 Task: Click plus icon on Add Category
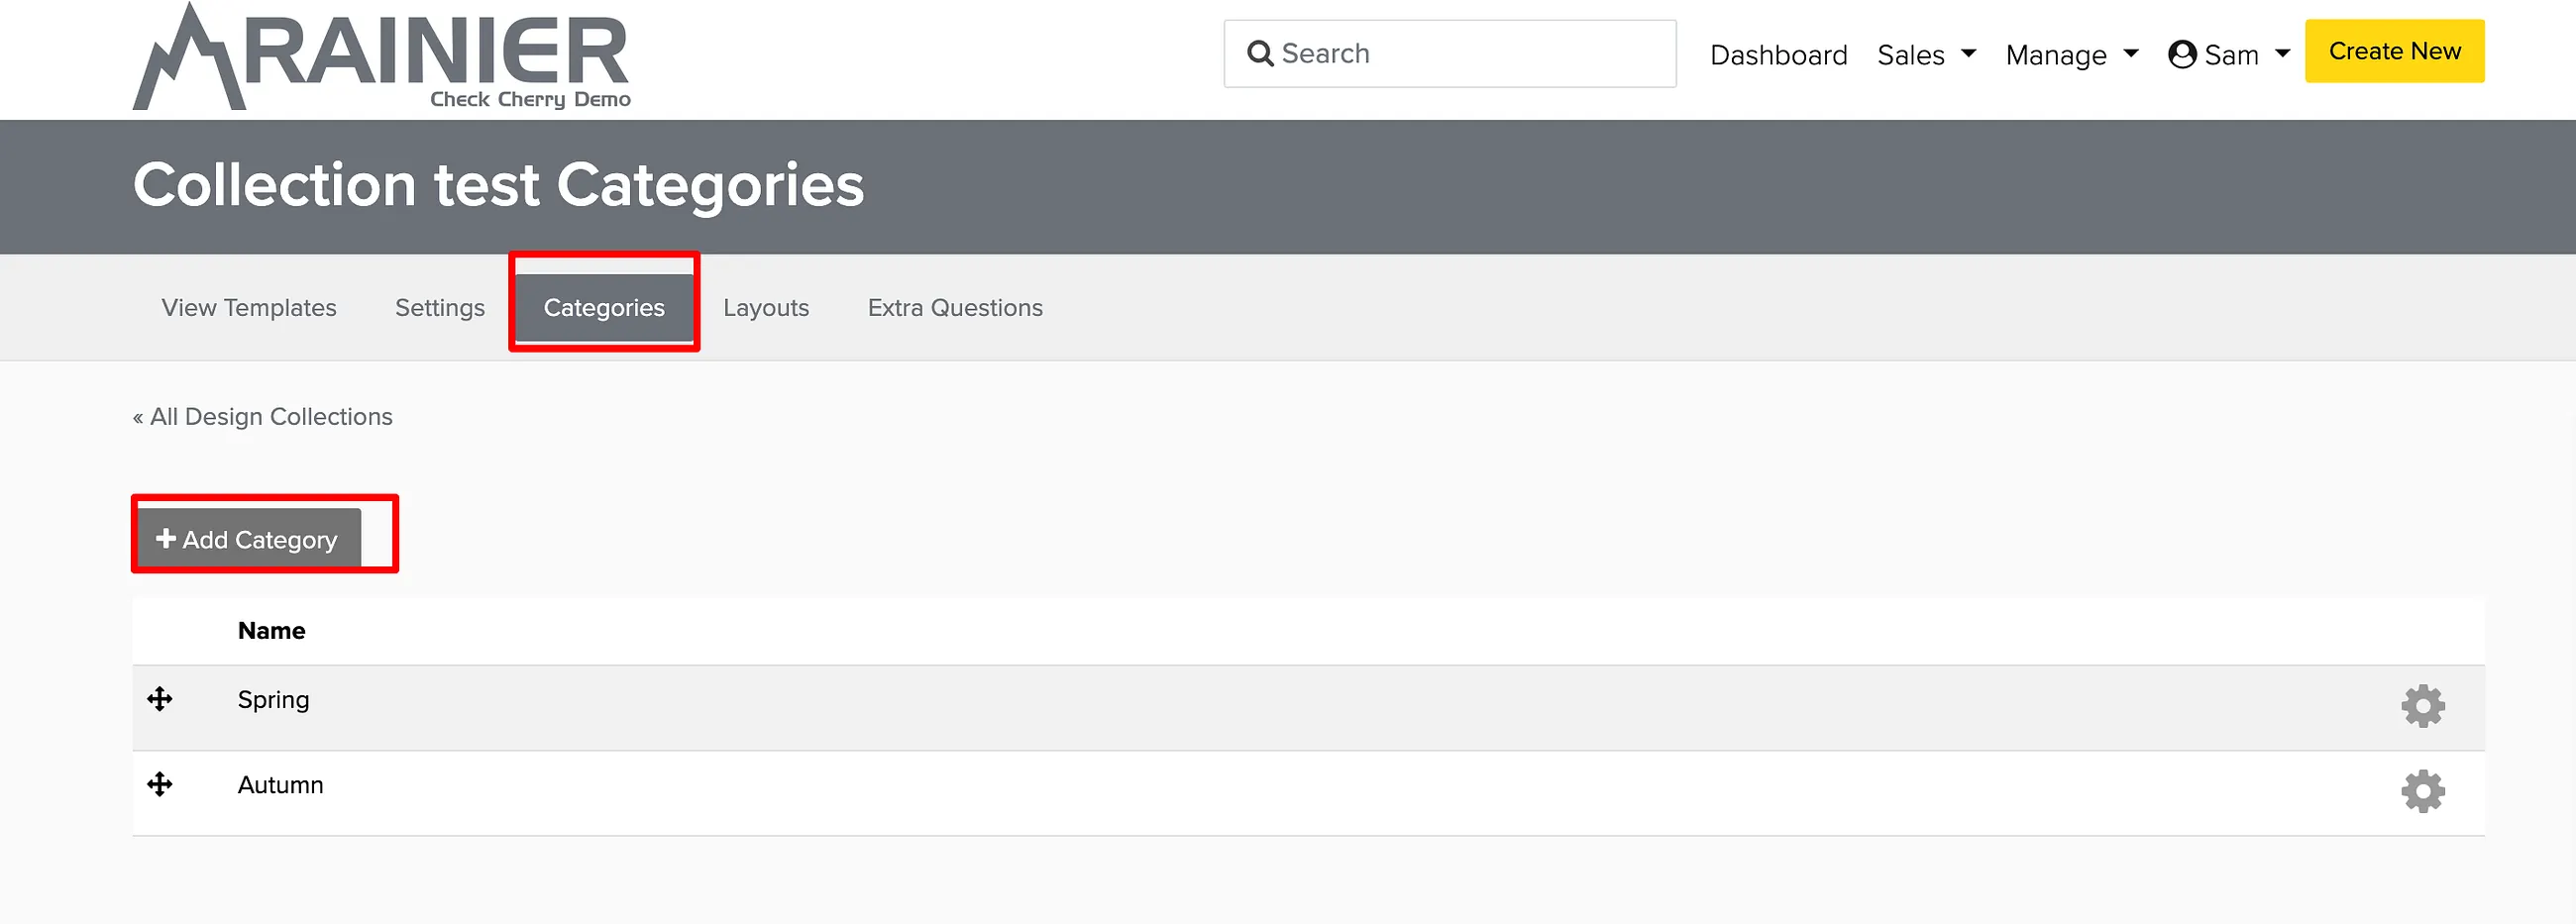pyautogui.click(x=166, y=538)
